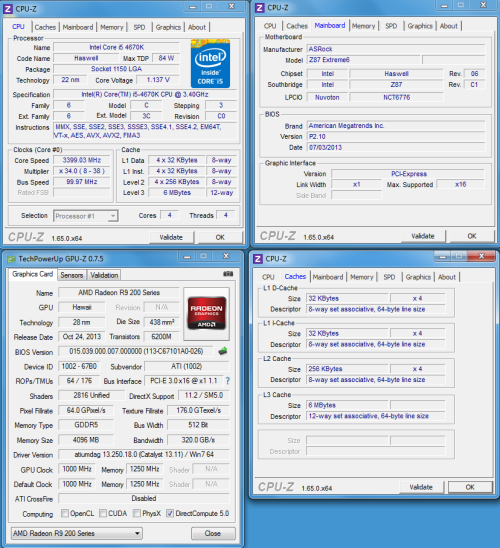
Task: Click the GPU-Z BIOS Version field
Action: click(136, 351)
